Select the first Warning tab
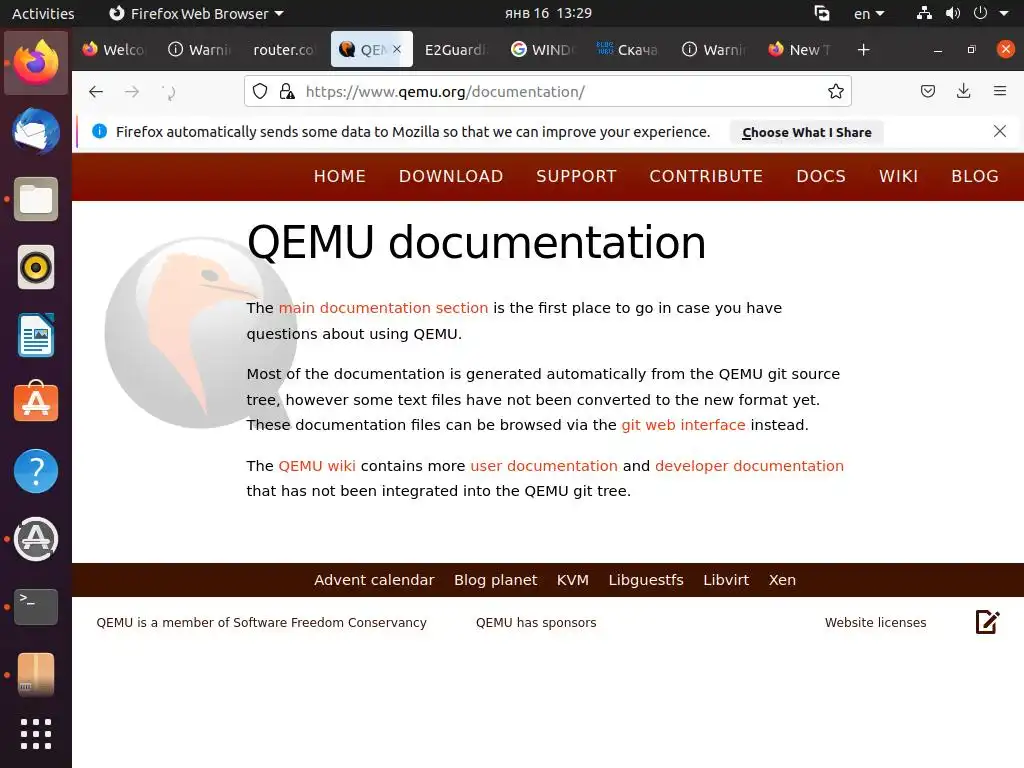The image size is (1024, 768). coord(199,50)
